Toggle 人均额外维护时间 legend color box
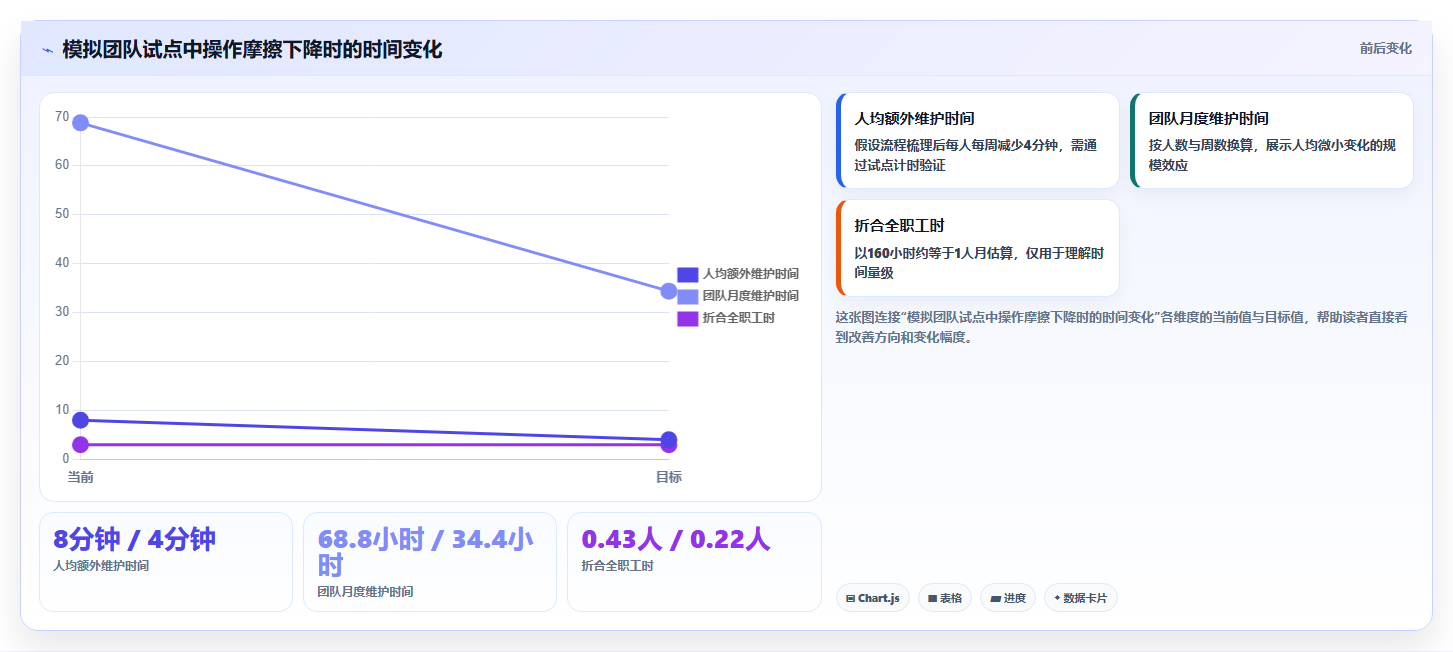This screenshot has height=652, width=1453. tap(688, 274)
